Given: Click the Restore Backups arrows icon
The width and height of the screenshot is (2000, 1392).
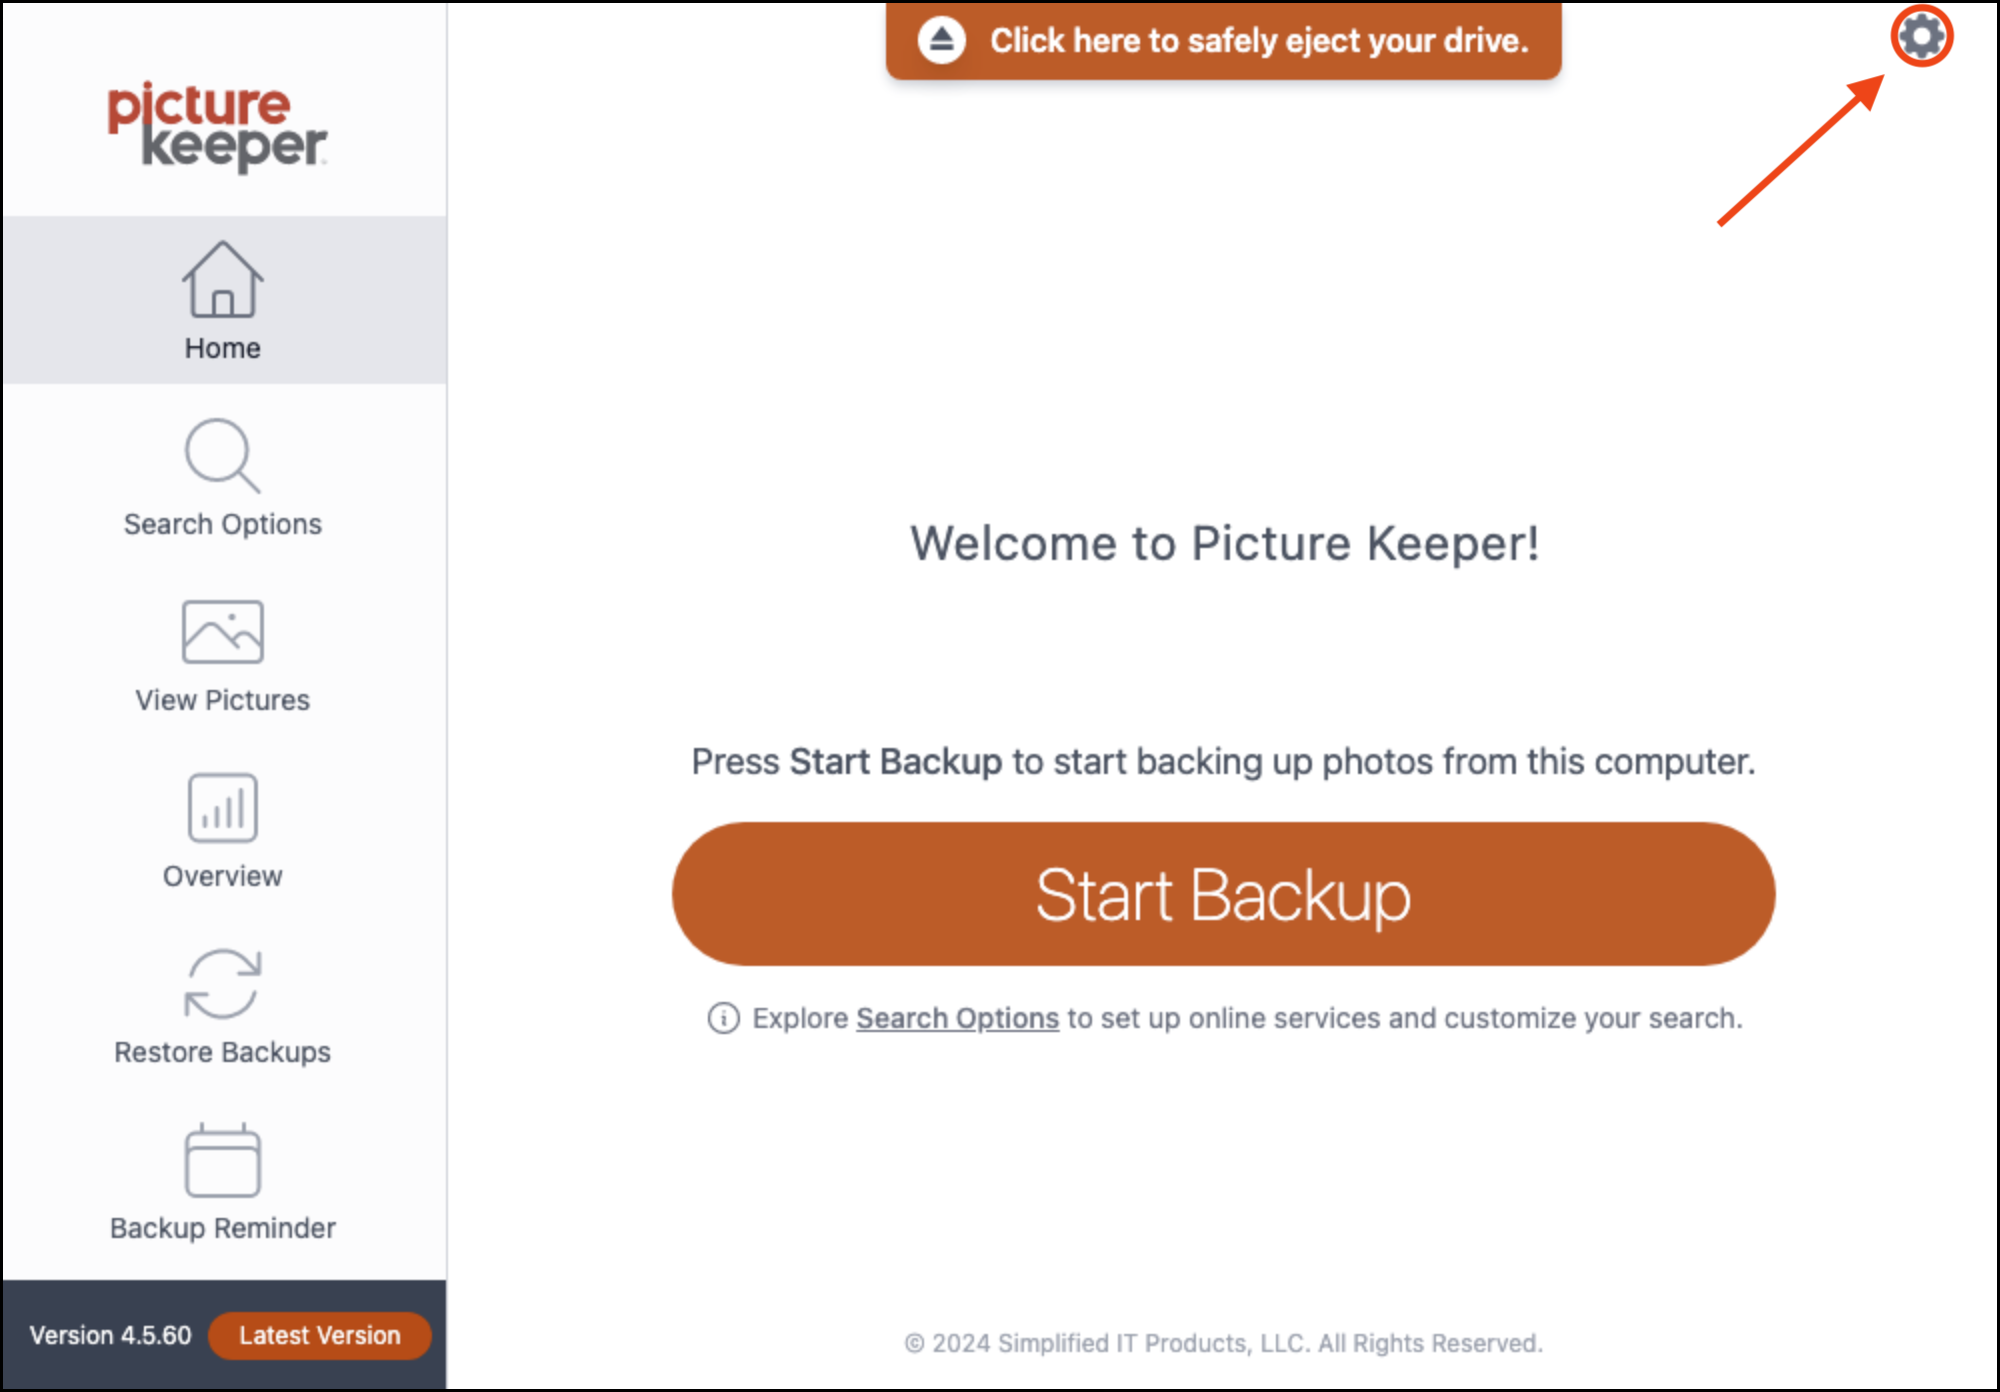Looking at the screenshot, I should [x=222, y=983].
